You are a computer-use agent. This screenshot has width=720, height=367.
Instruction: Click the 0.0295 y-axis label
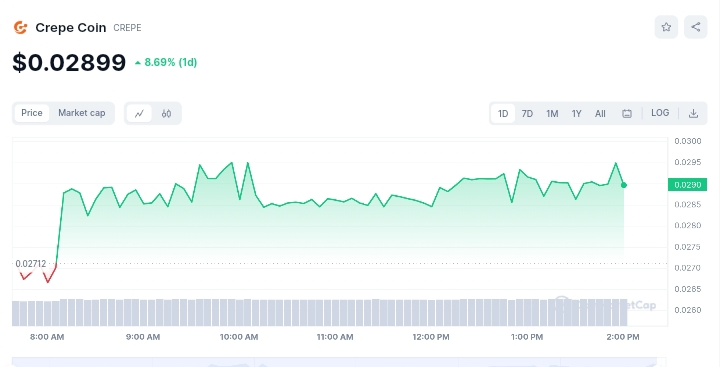pos(688,162)
